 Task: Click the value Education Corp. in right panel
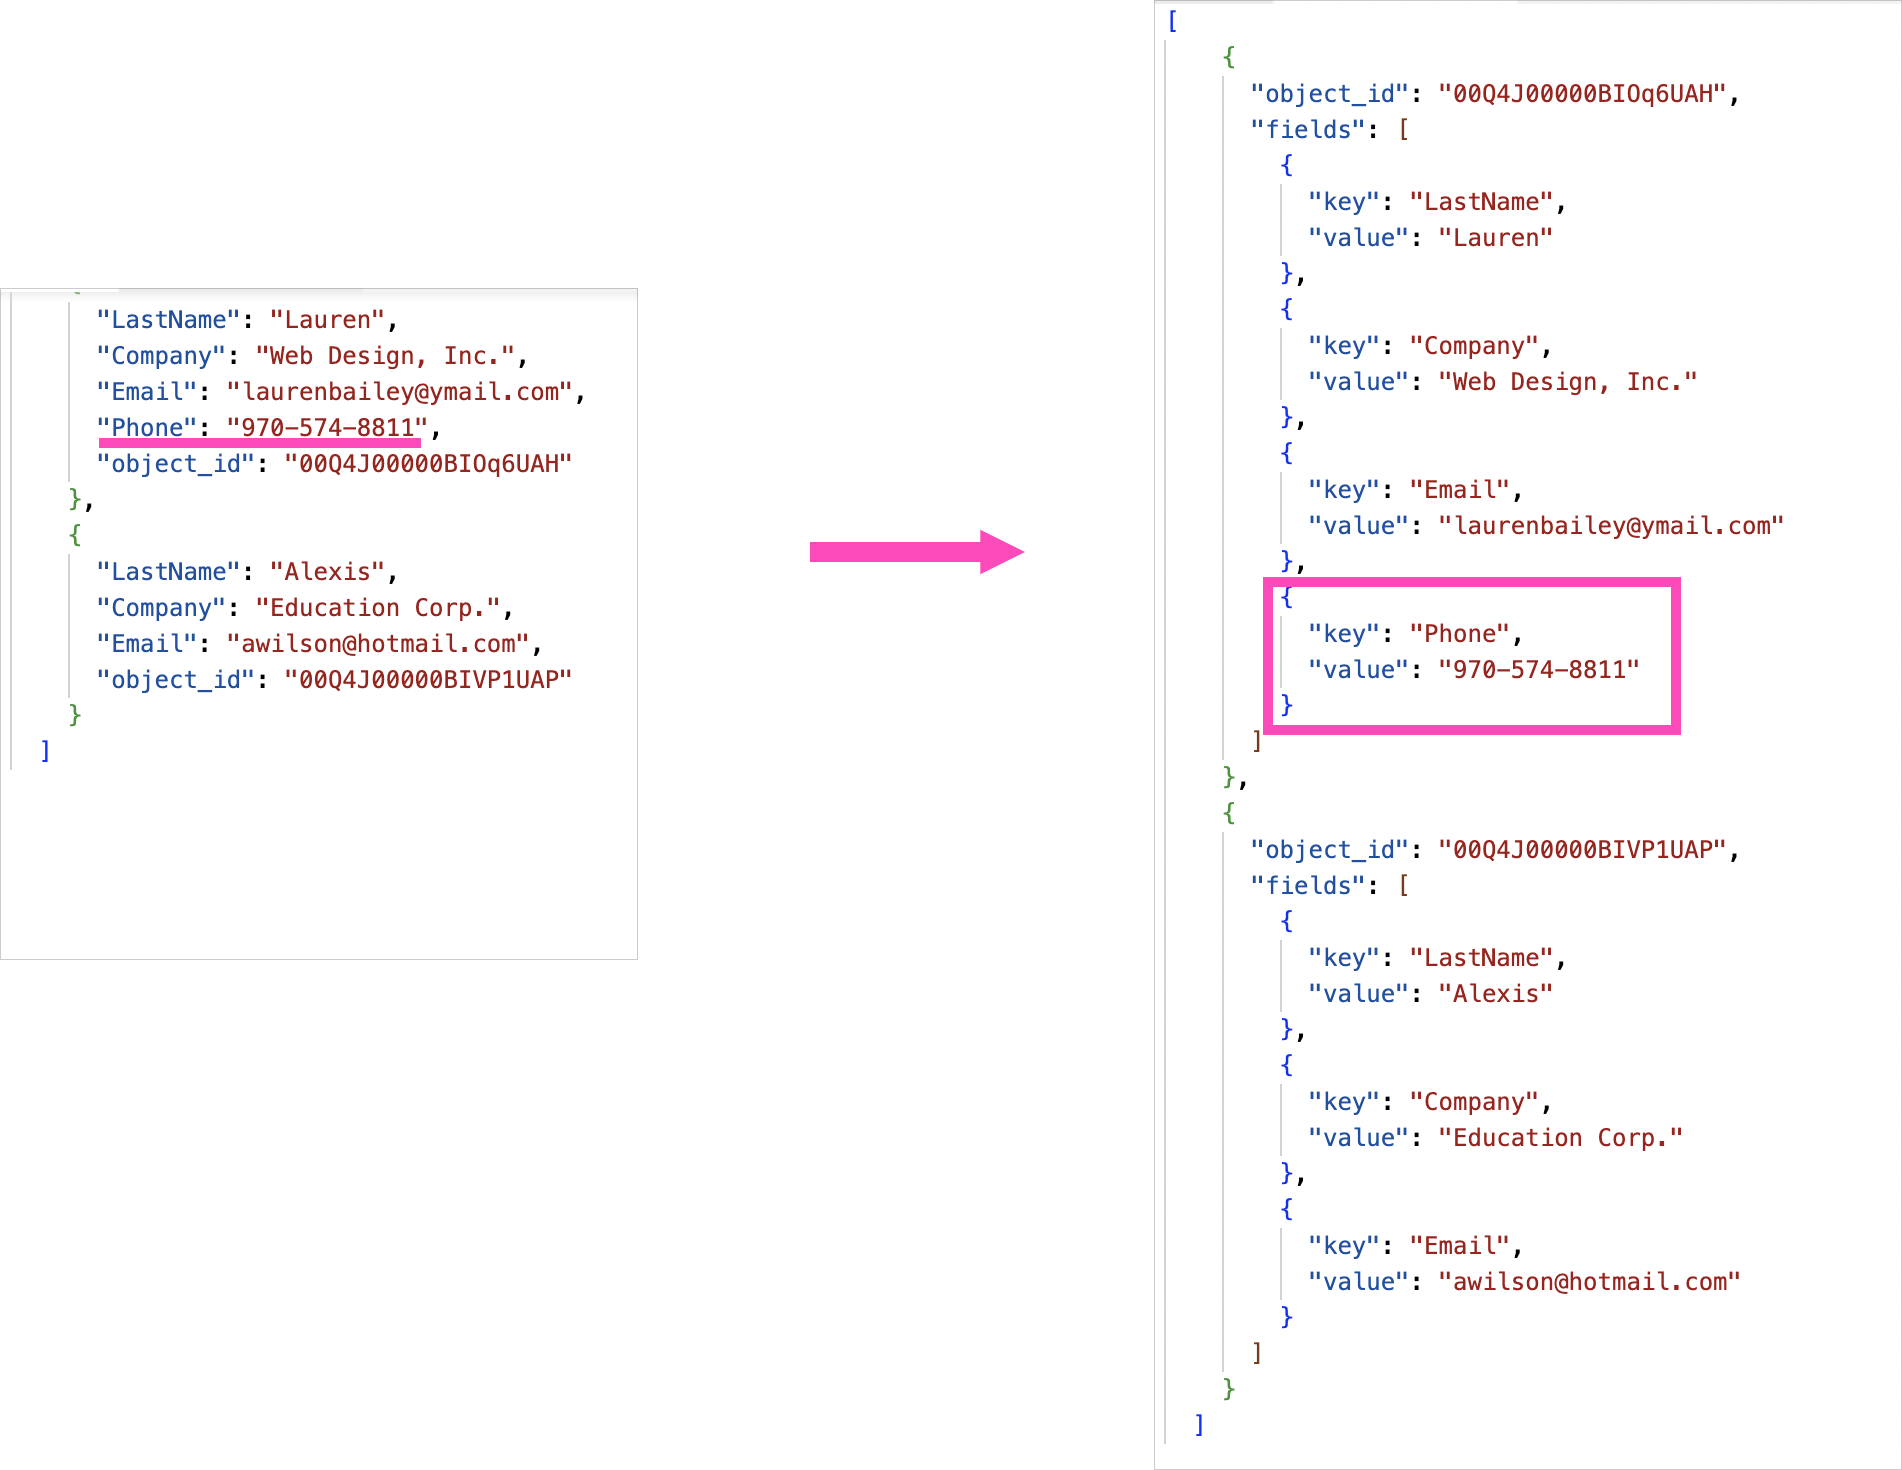click(x=1561, y=1137)
